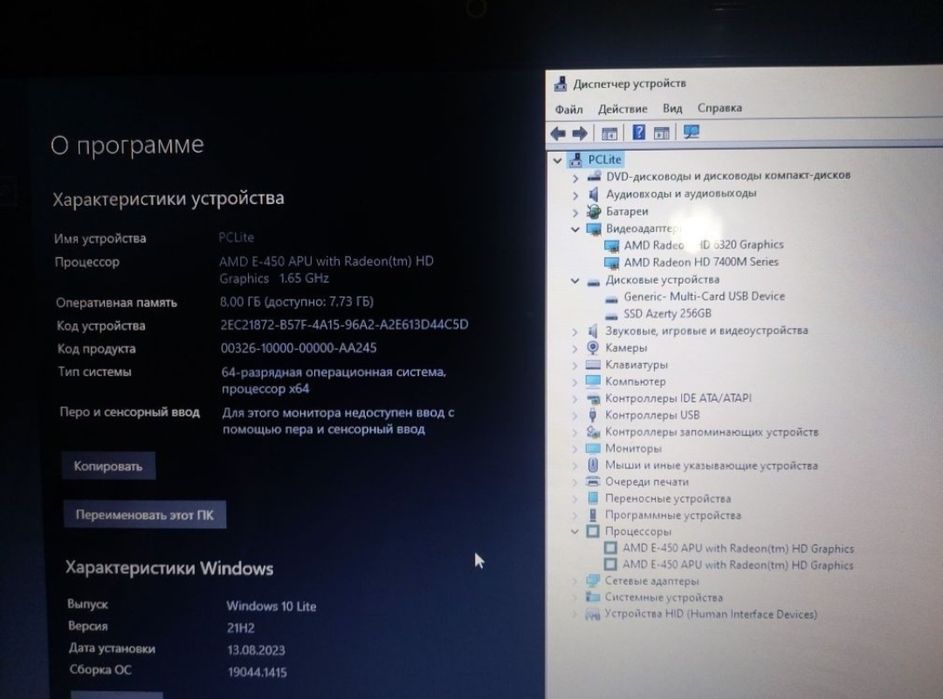Click the install date 13.08.2023
Image resolution: width=943 pixels, height=699 pixels.
pos(256,650)
